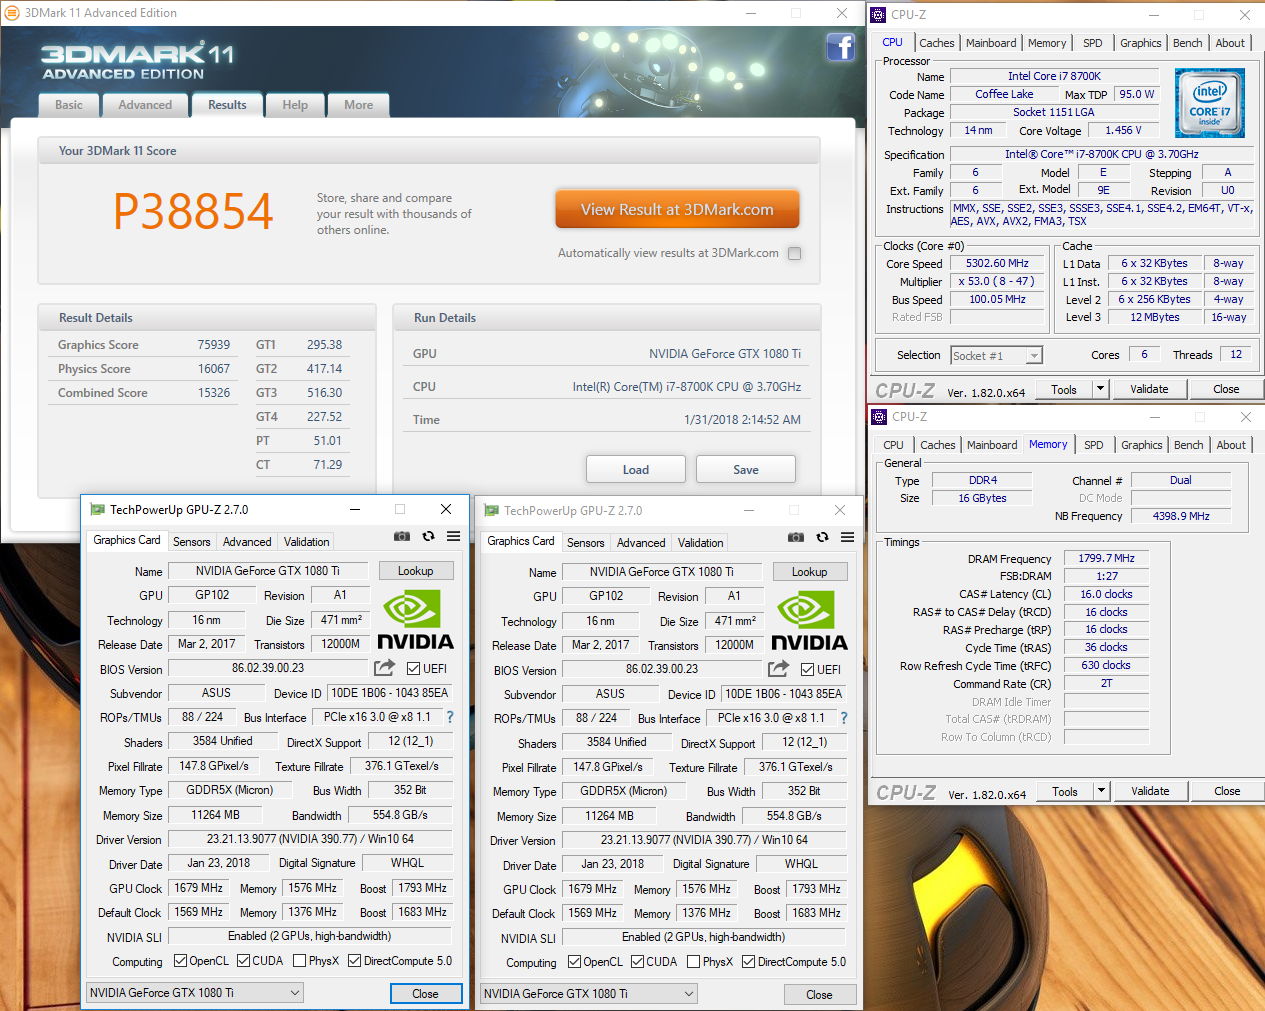Click the Bus Interface question mark in right GPU-Z

coord(843,718)
